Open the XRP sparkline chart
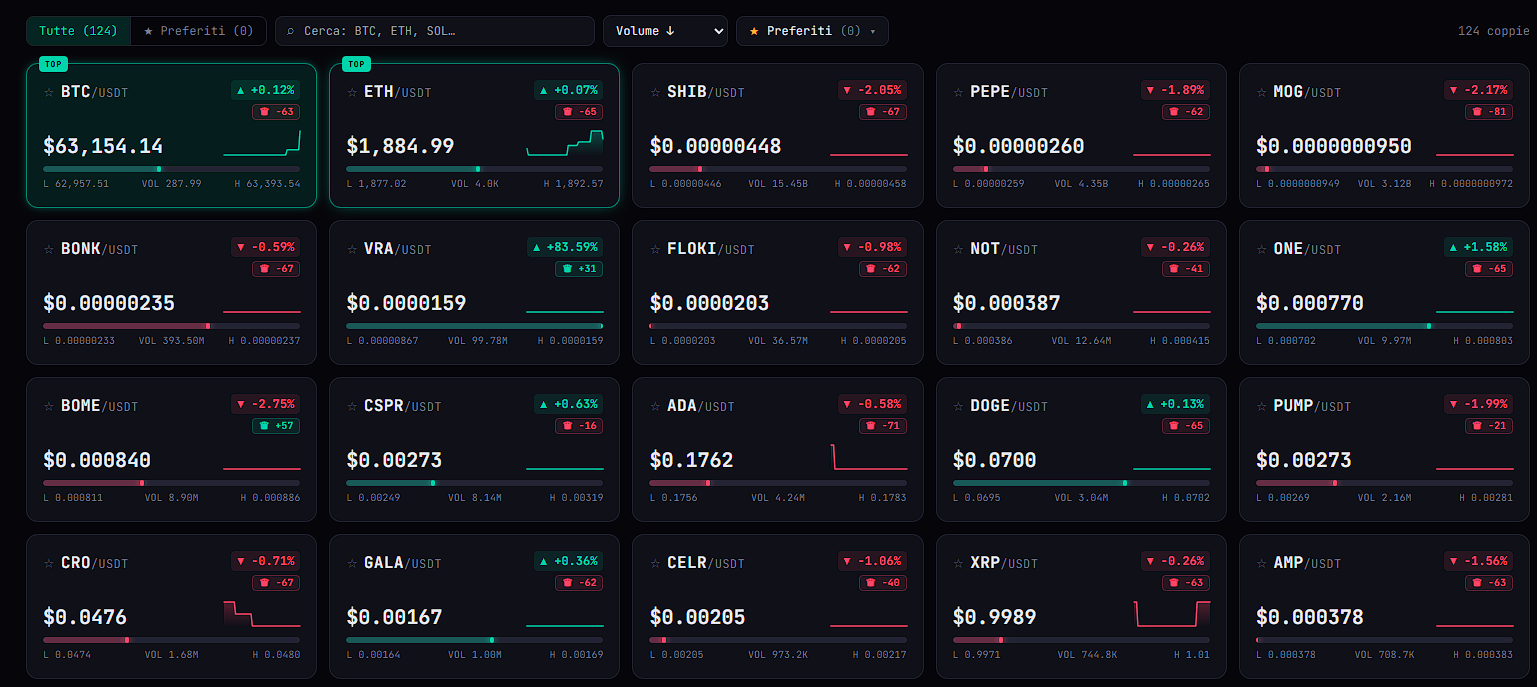The height and width of the screenshot is (687, 1537). point(1172,614)
